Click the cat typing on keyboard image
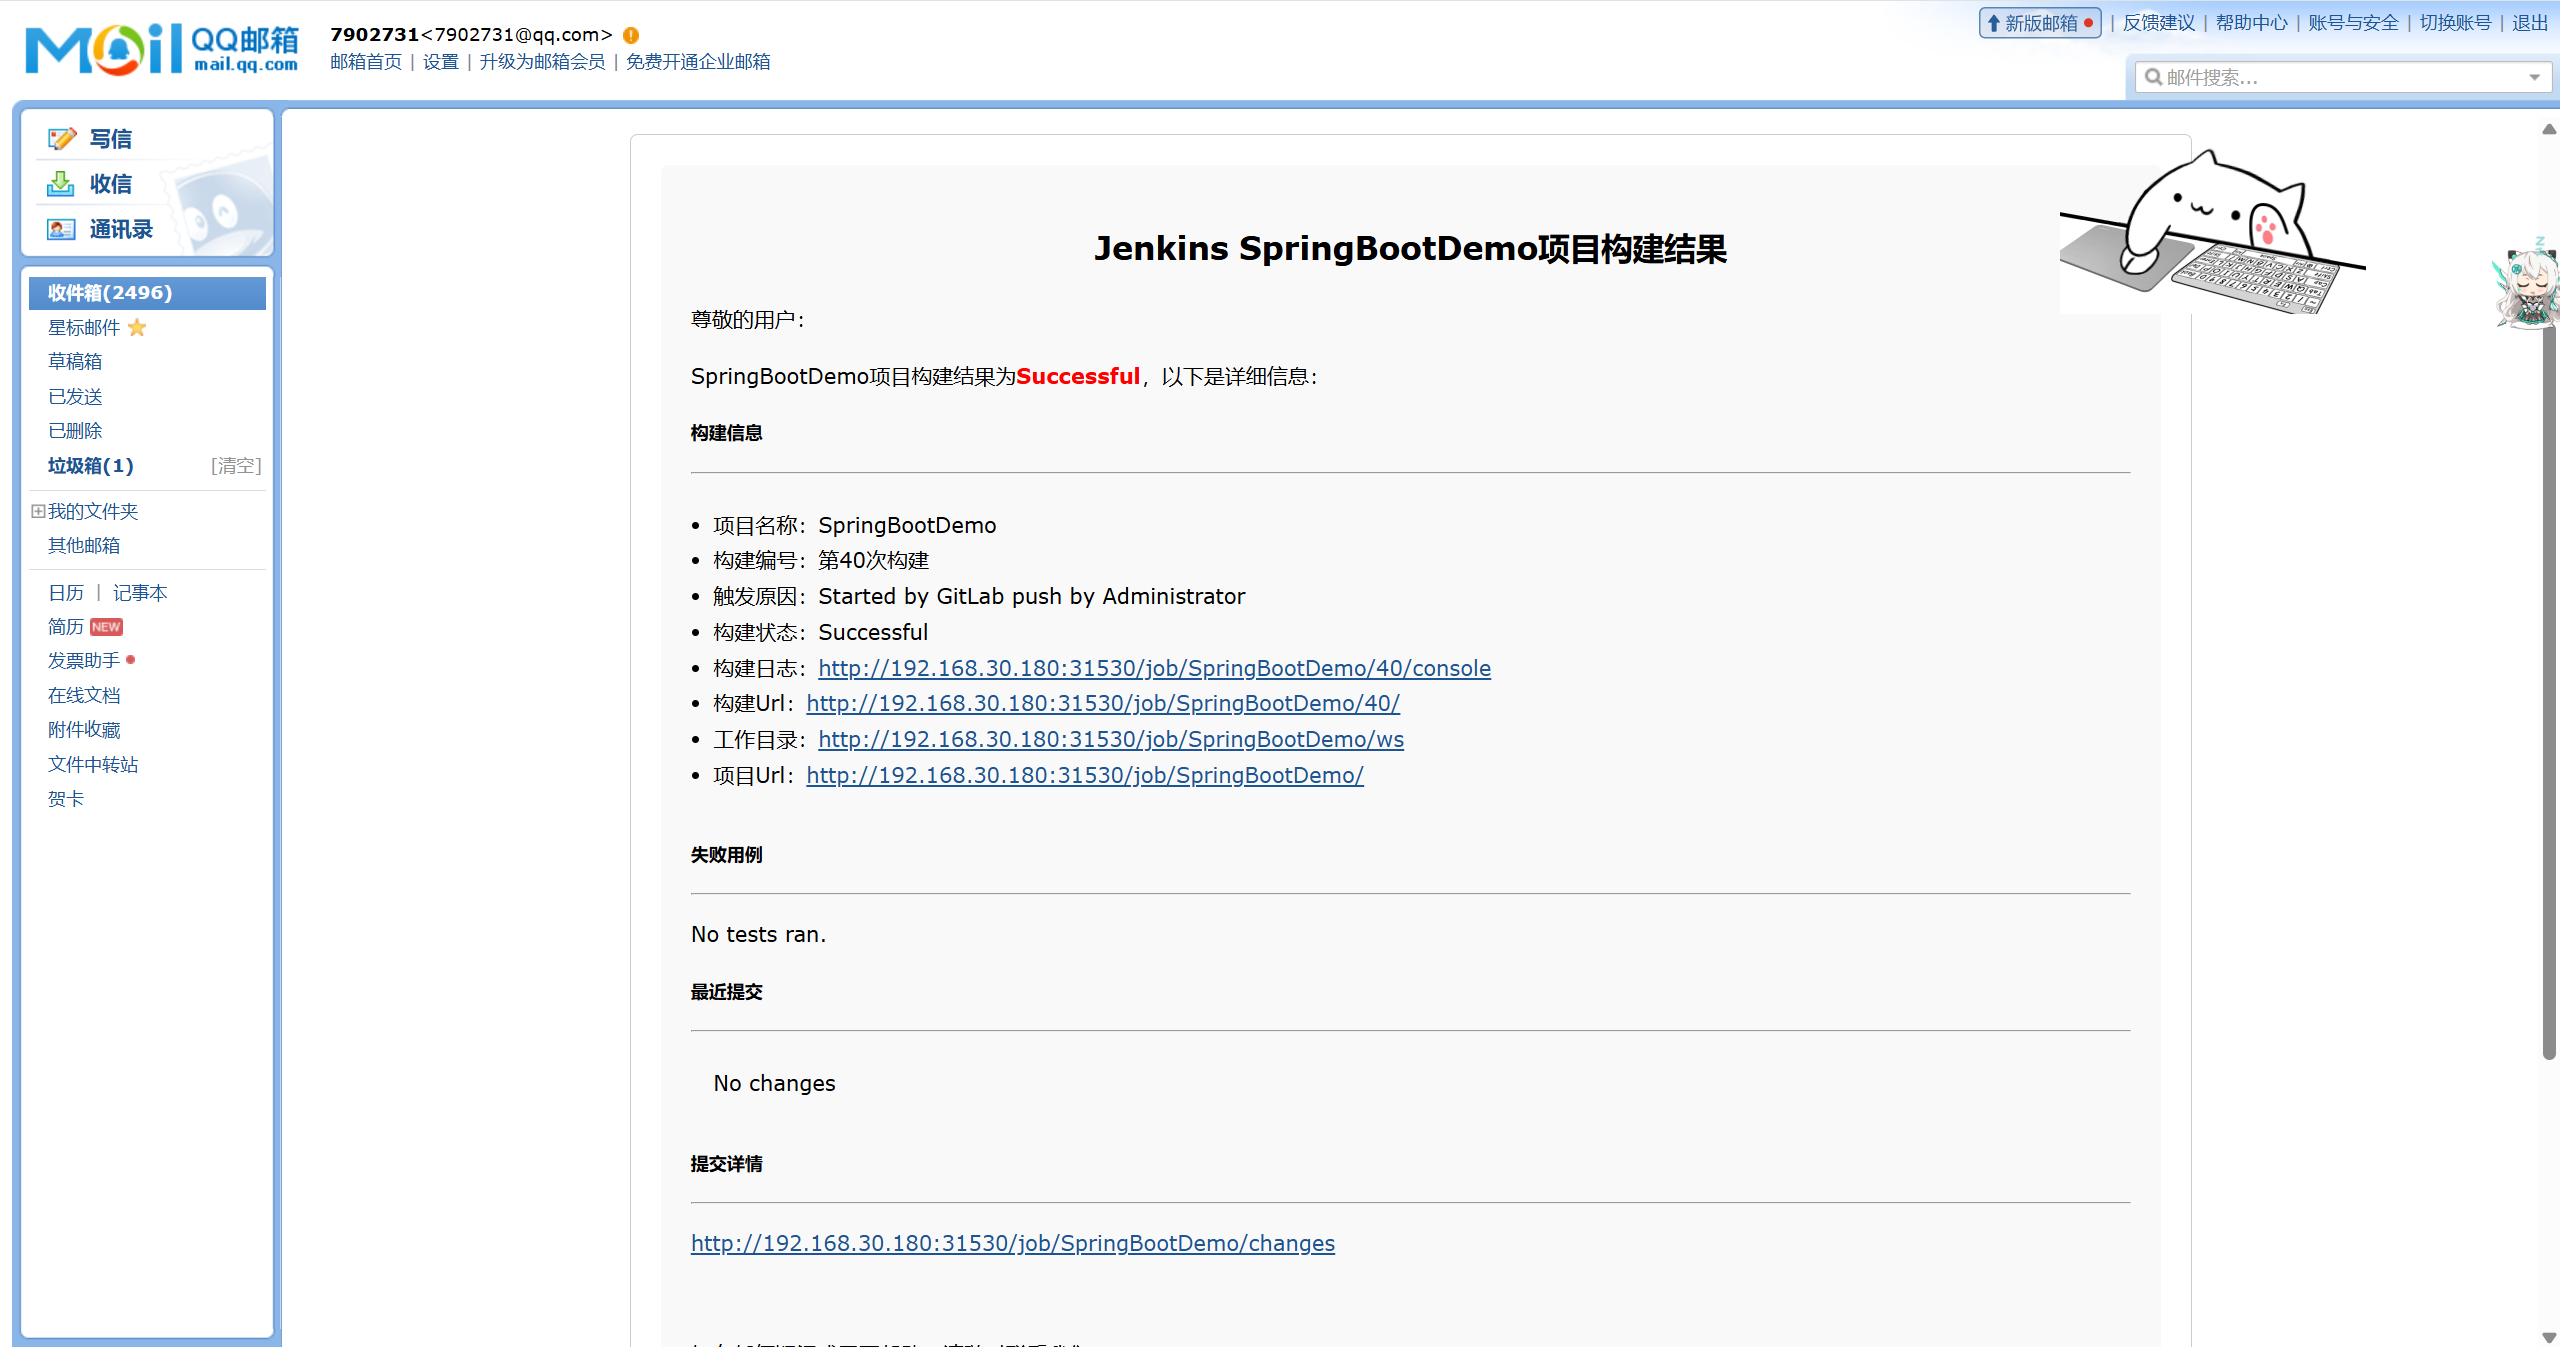The image size is (2560, 1347). click(2212, 232)
